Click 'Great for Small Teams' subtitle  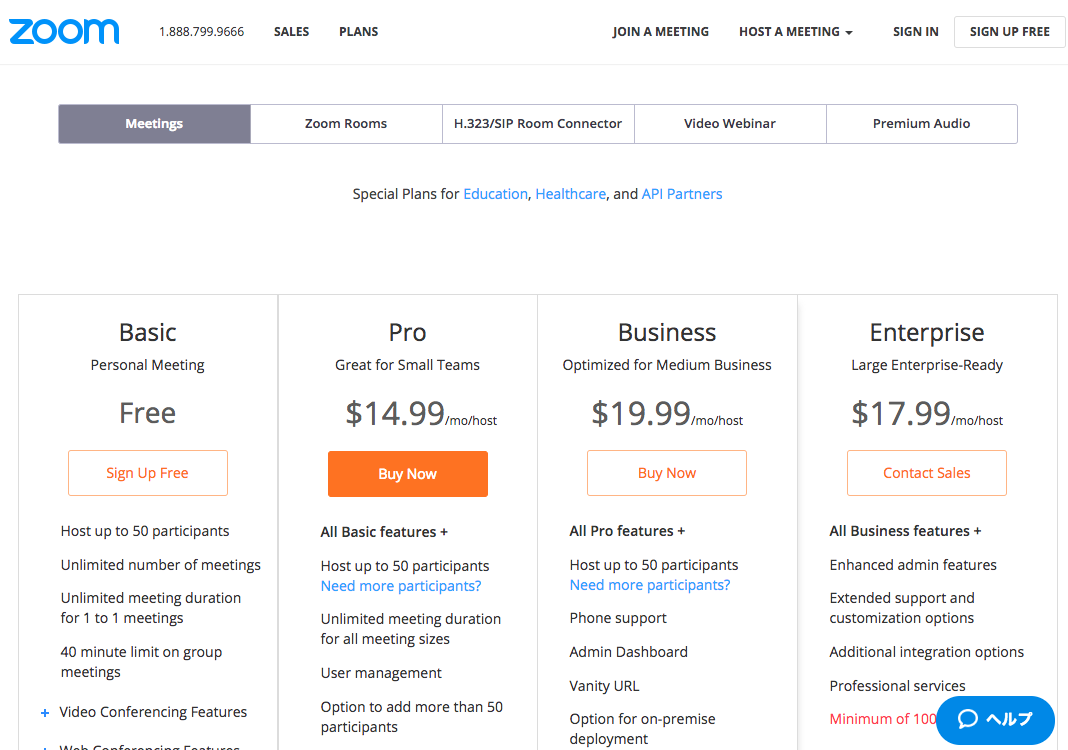point(407,365)
